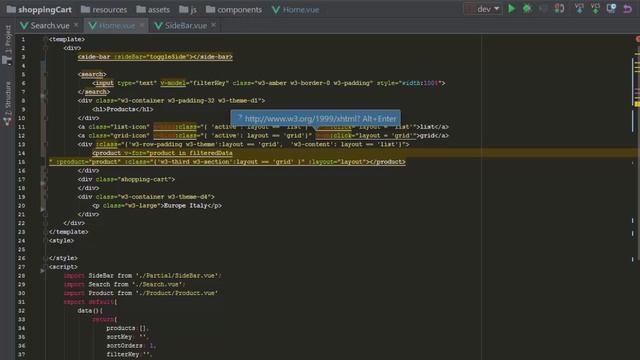
Task: Open the assets breadcrumb folder
Action: (x=153, y=9)
